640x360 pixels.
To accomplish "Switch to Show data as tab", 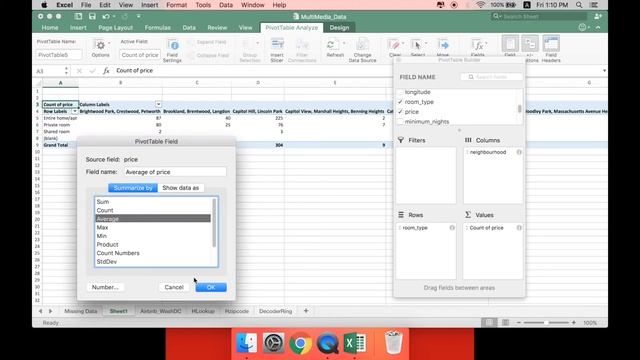I will coord(180,188).
